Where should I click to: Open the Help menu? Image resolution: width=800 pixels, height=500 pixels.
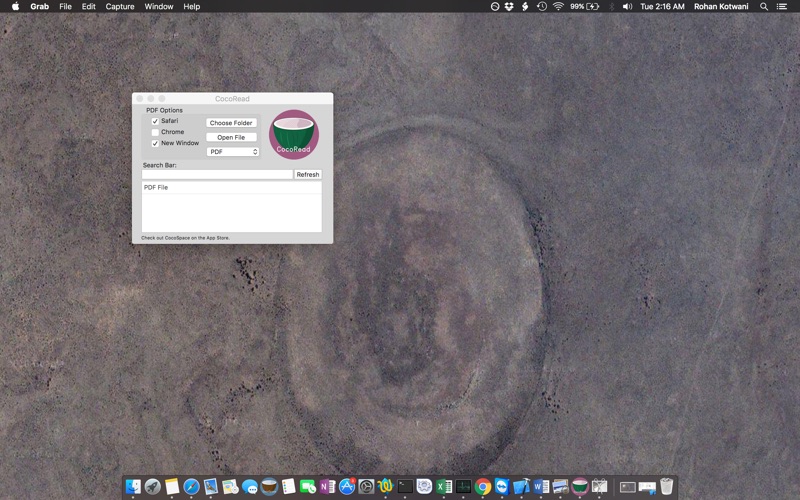coord(192,6)
